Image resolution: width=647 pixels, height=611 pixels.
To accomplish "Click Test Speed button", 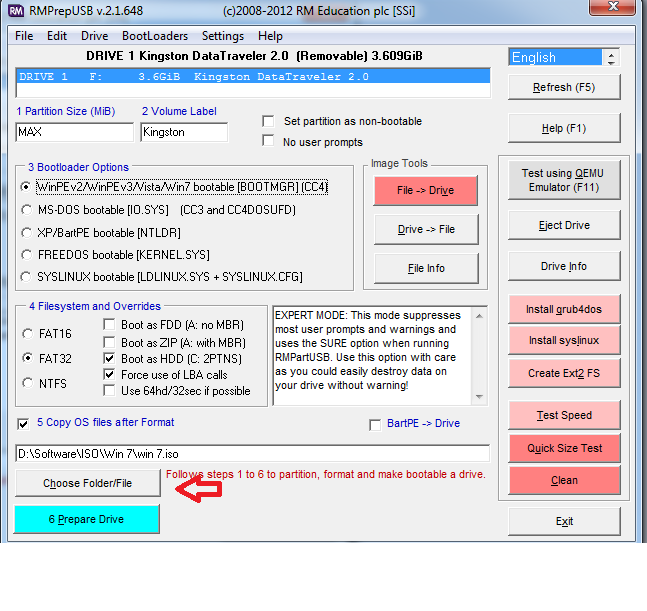I will (564, 415).
